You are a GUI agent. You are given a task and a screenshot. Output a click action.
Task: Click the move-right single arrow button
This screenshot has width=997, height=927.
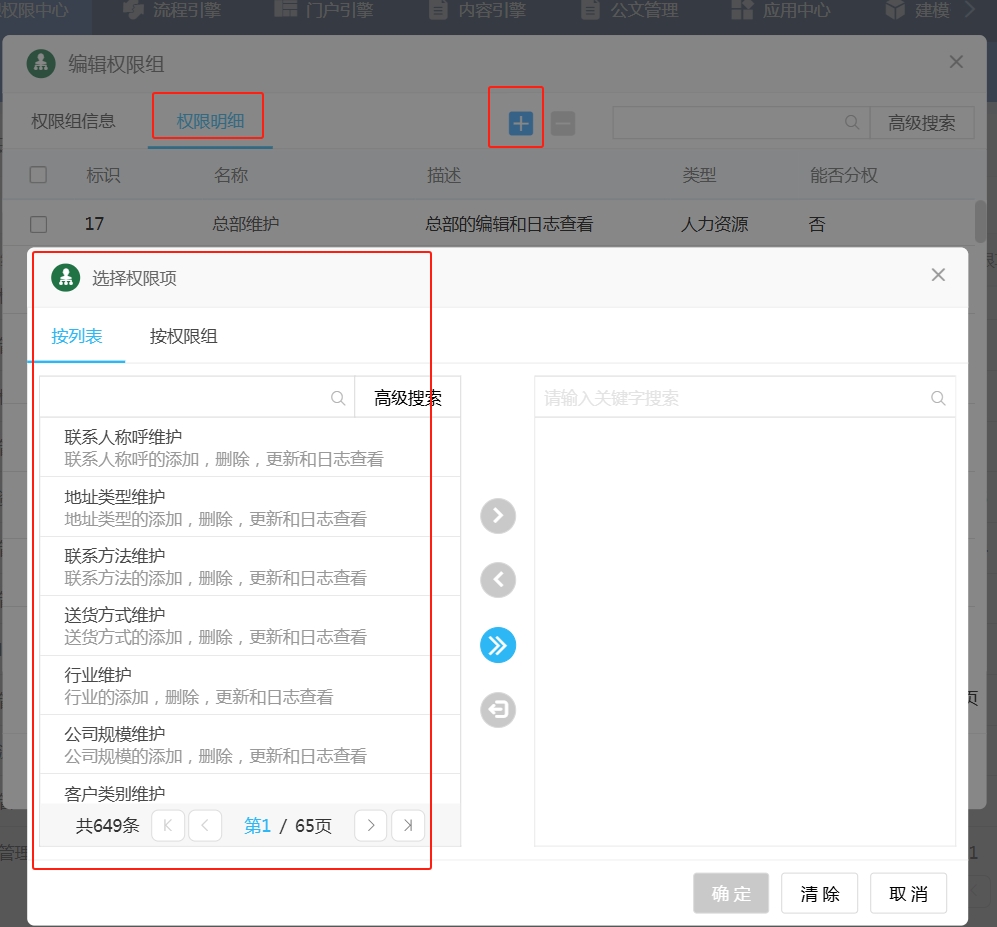tap(498, 516)
